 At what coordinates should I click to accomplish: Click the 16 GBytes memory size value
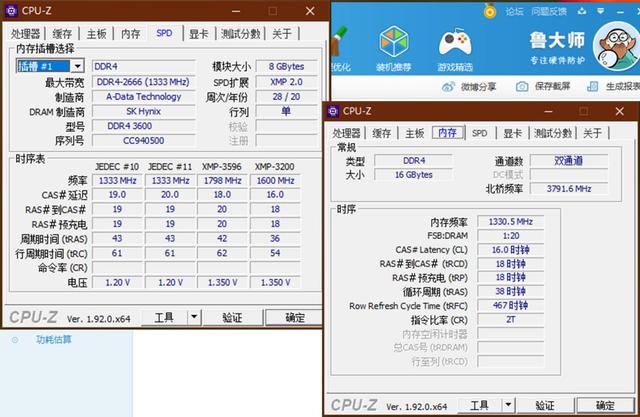coord(413,175)
